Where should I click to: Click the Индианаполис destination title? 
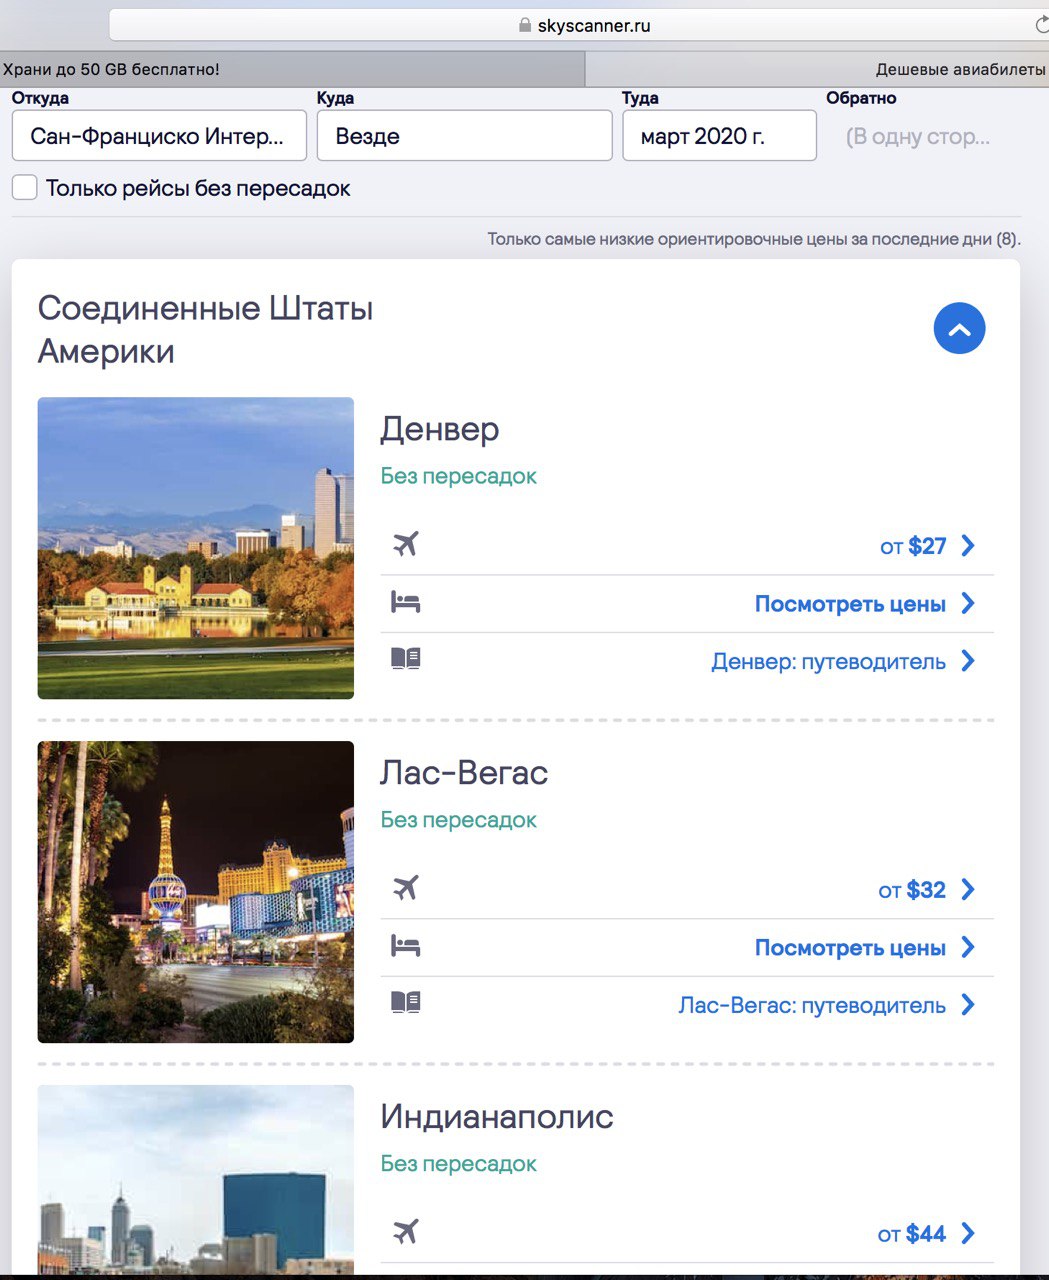pos(497,1117)
